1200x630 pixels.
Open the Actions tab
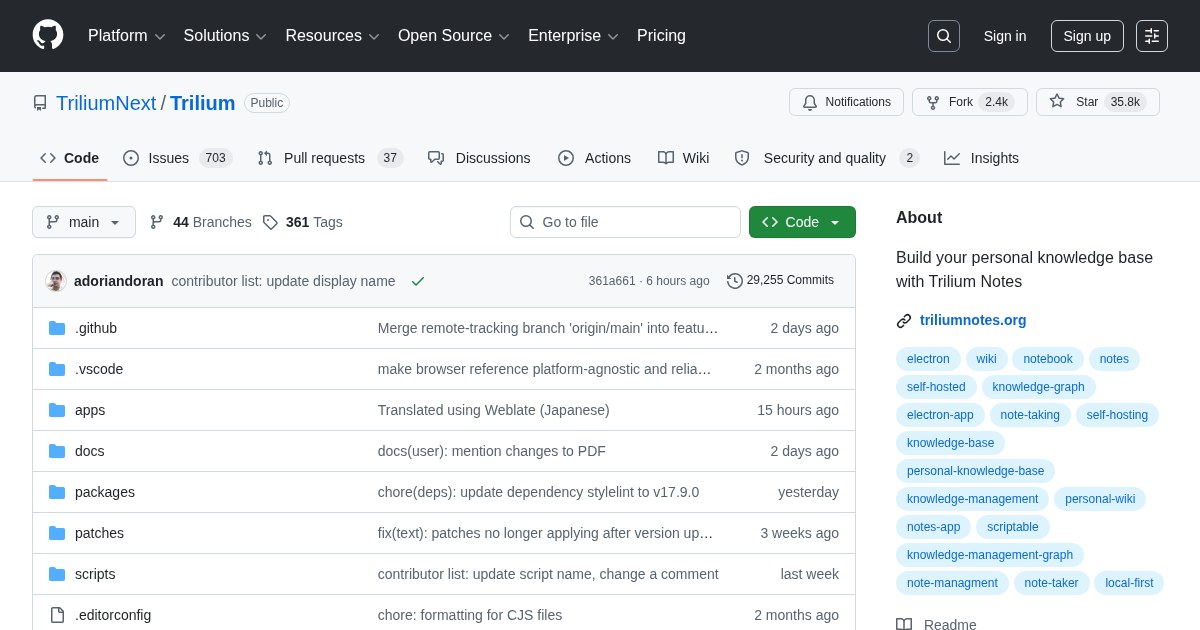pyautogui.click(x=594, y=158)
